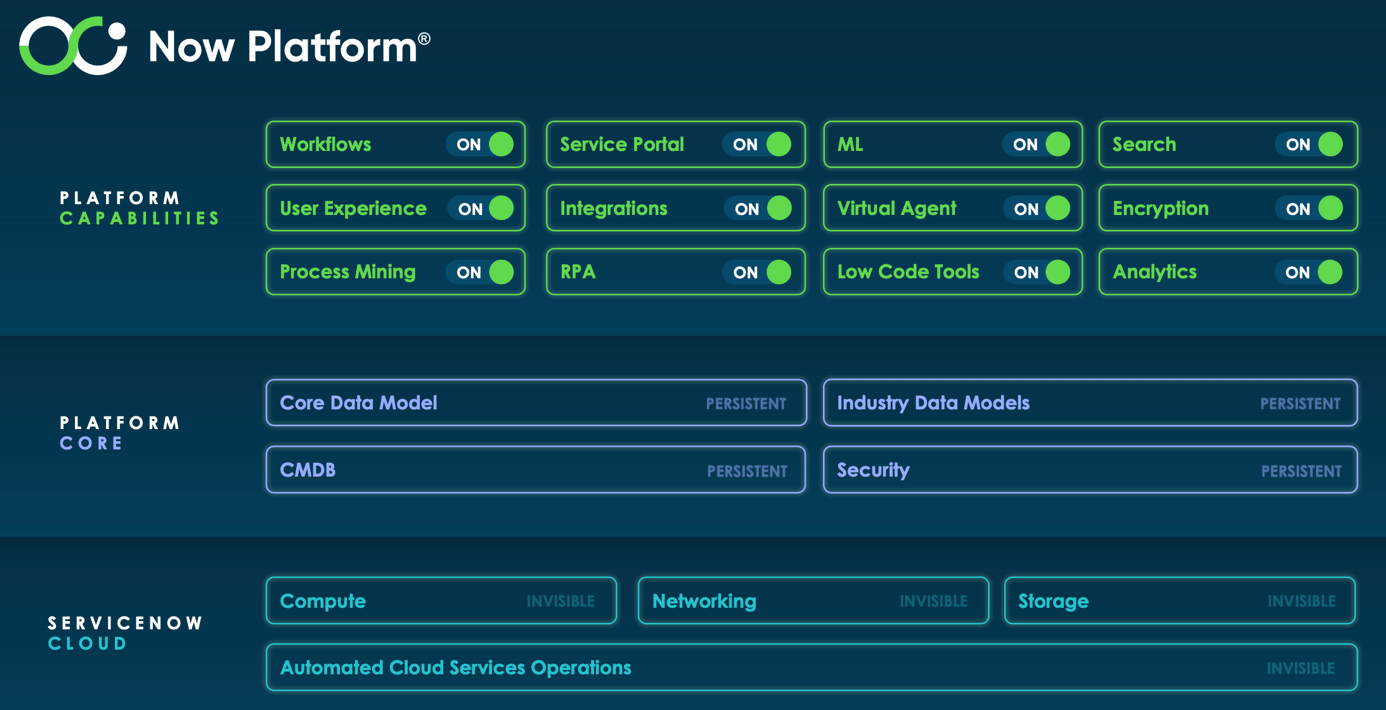Turn off the Encryption toggle
Image resolution: width=1386 pixels, height=710 pixels.
[1314, 208]
